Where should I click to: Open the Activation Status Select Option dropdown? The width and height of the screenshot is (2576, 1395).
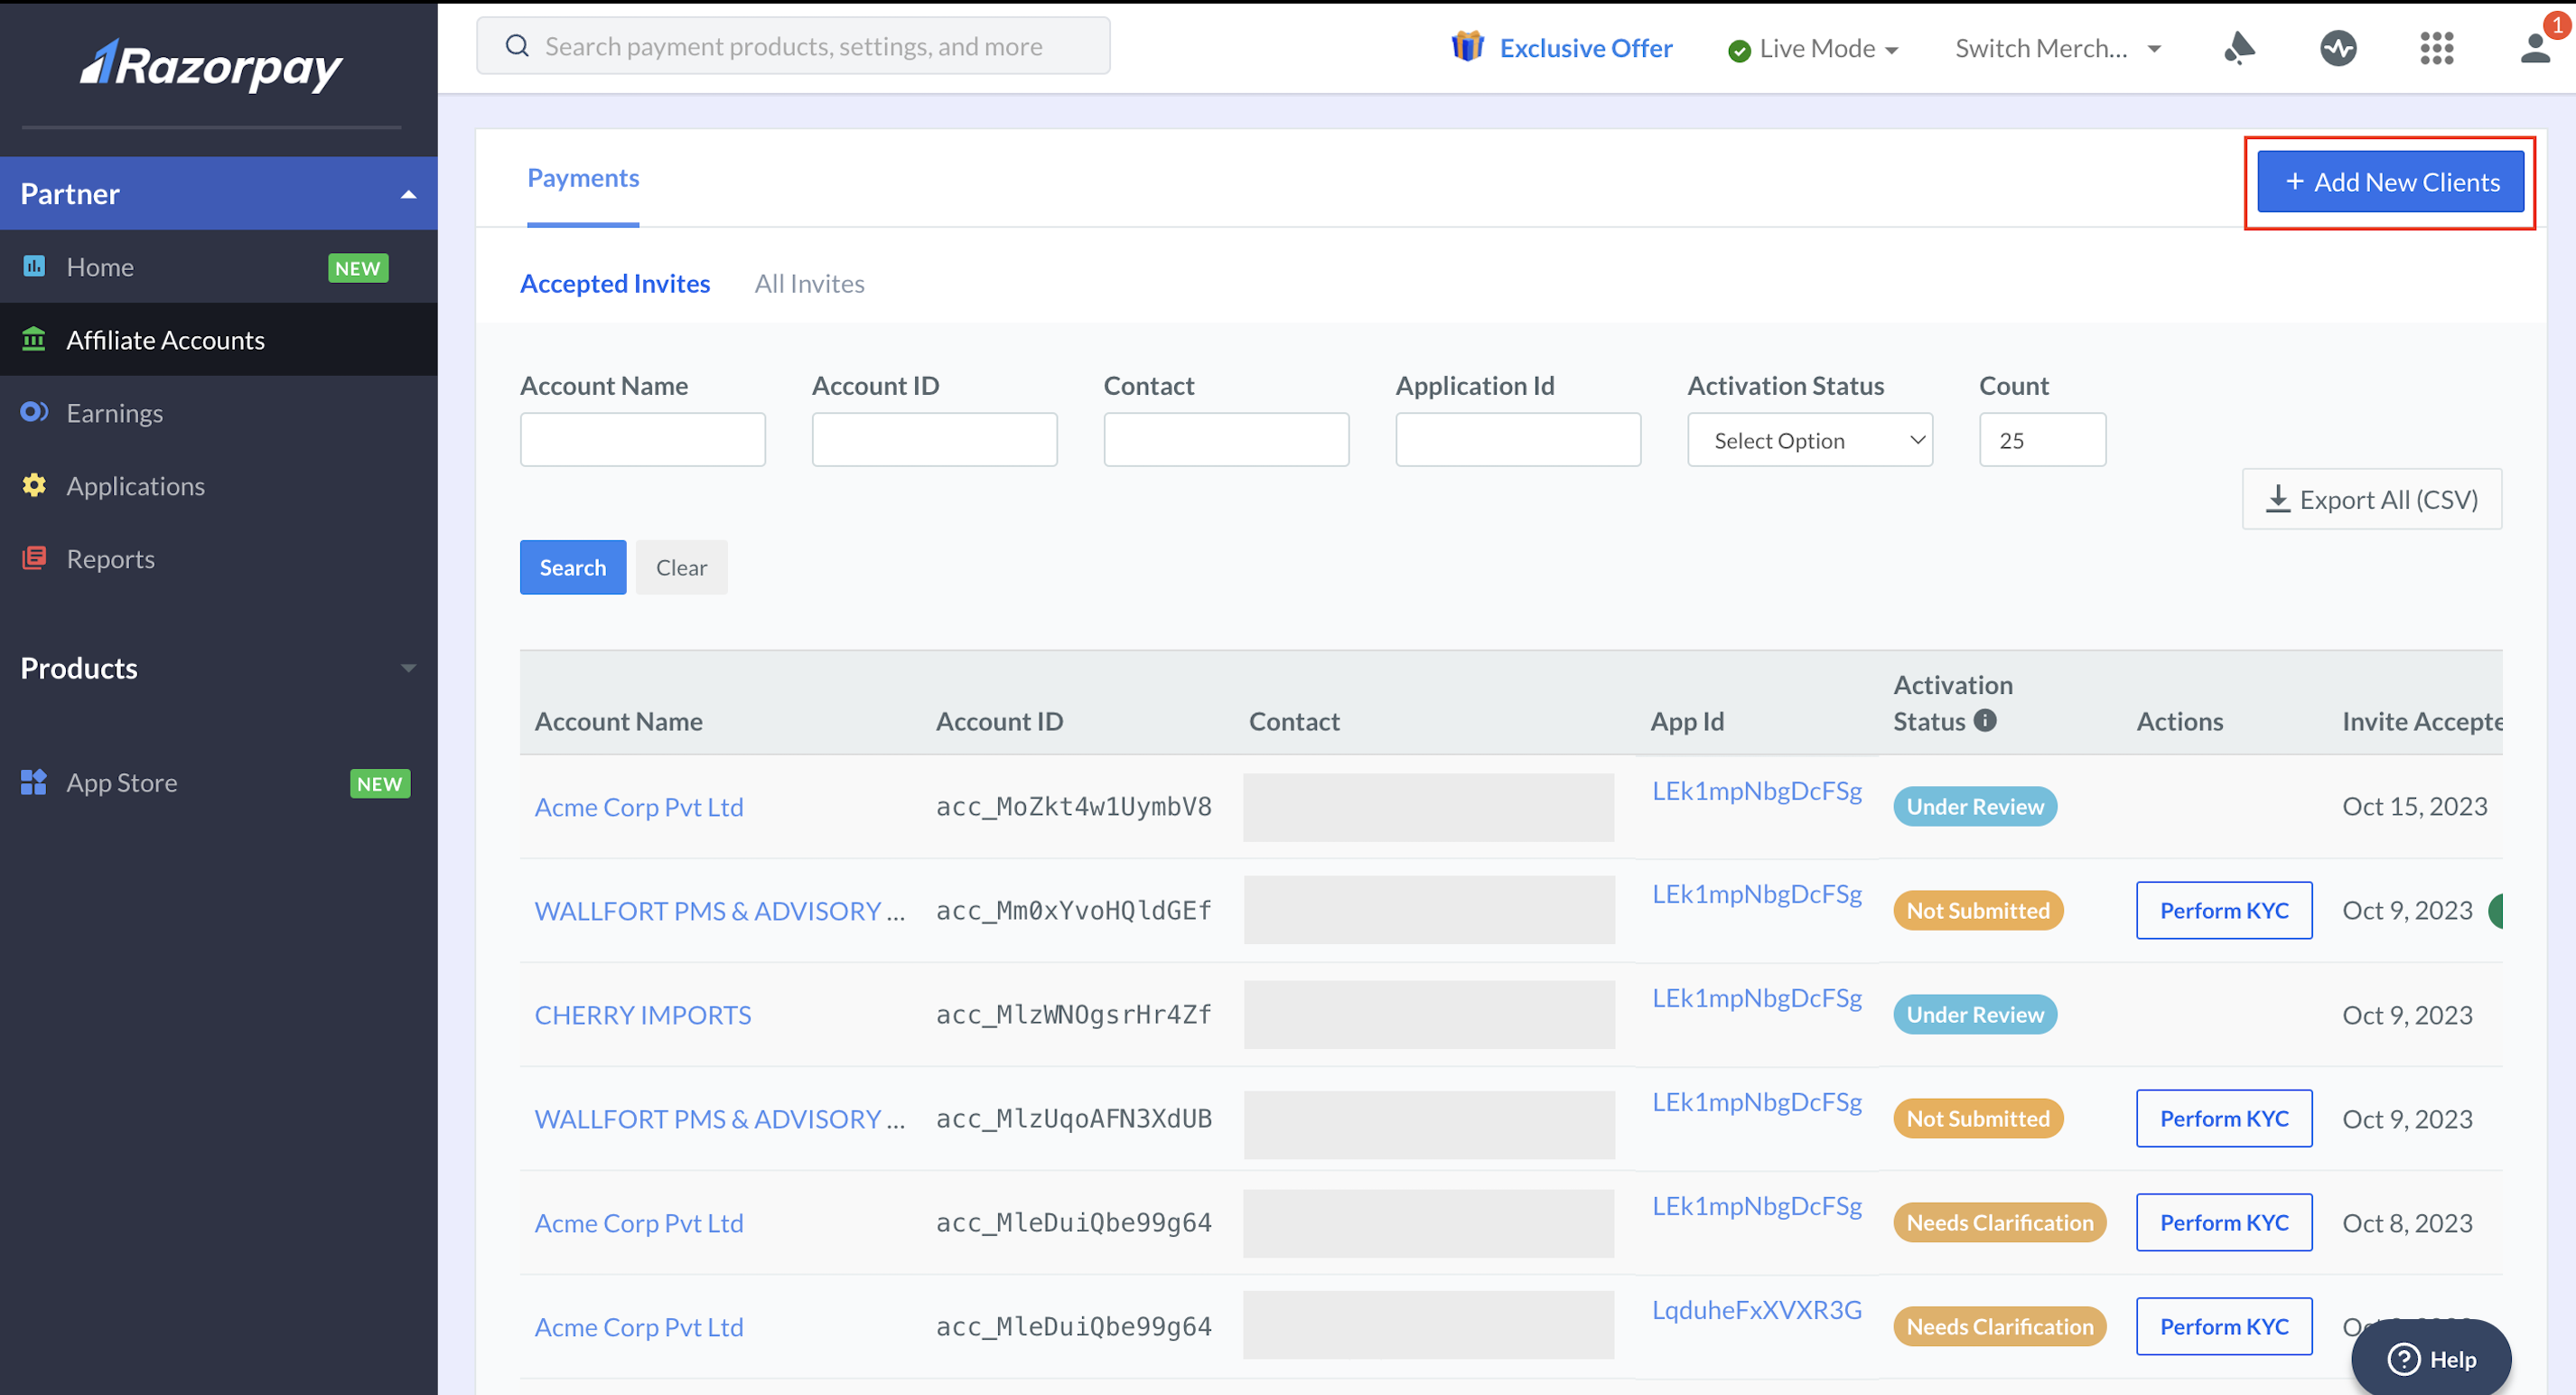click(1809, 439)
